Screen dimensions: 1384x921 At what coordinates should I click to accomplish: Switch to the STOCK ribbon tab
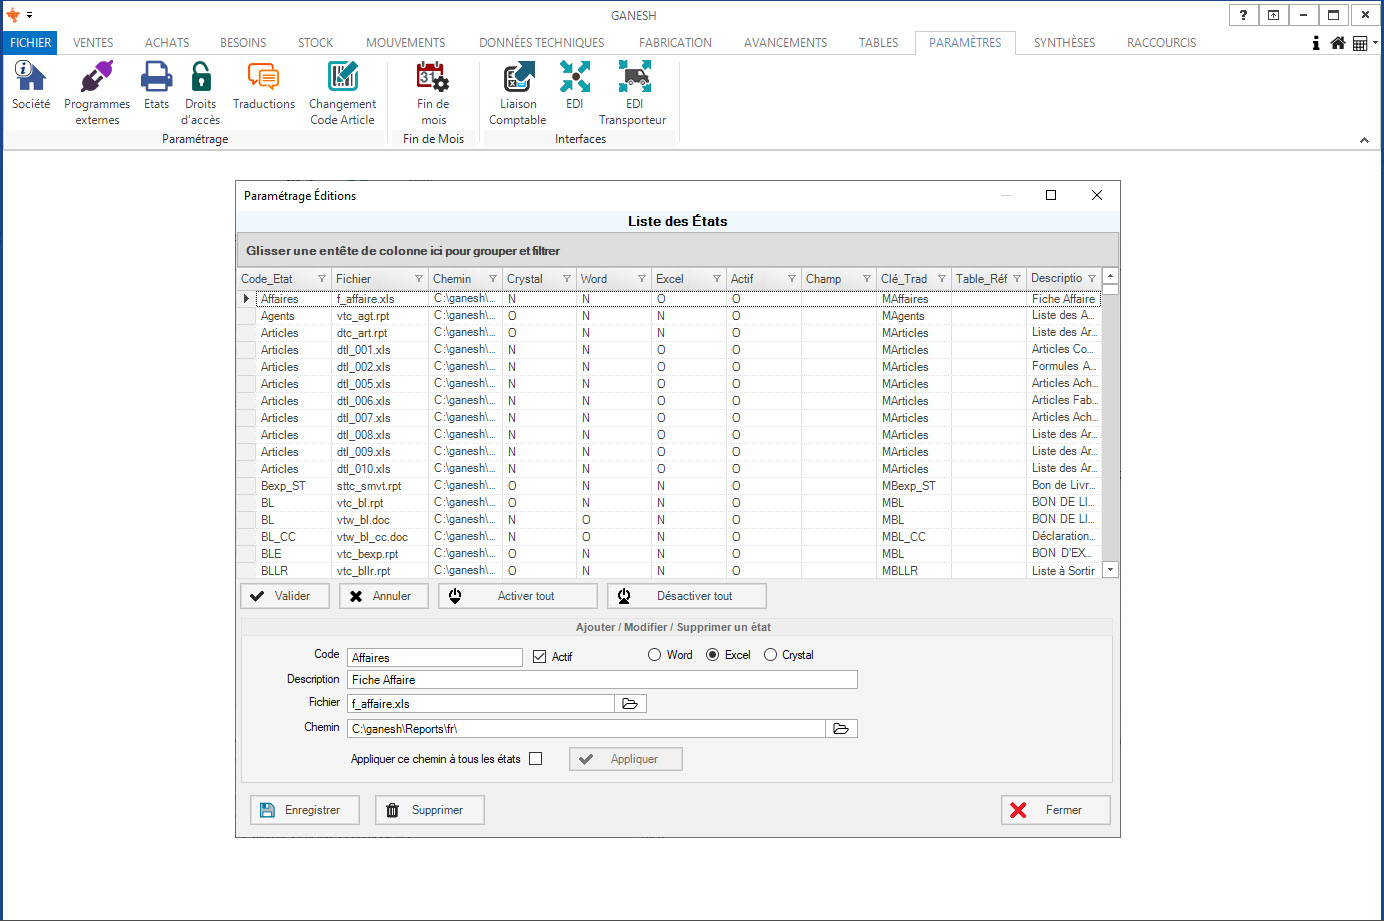point(315,43)
